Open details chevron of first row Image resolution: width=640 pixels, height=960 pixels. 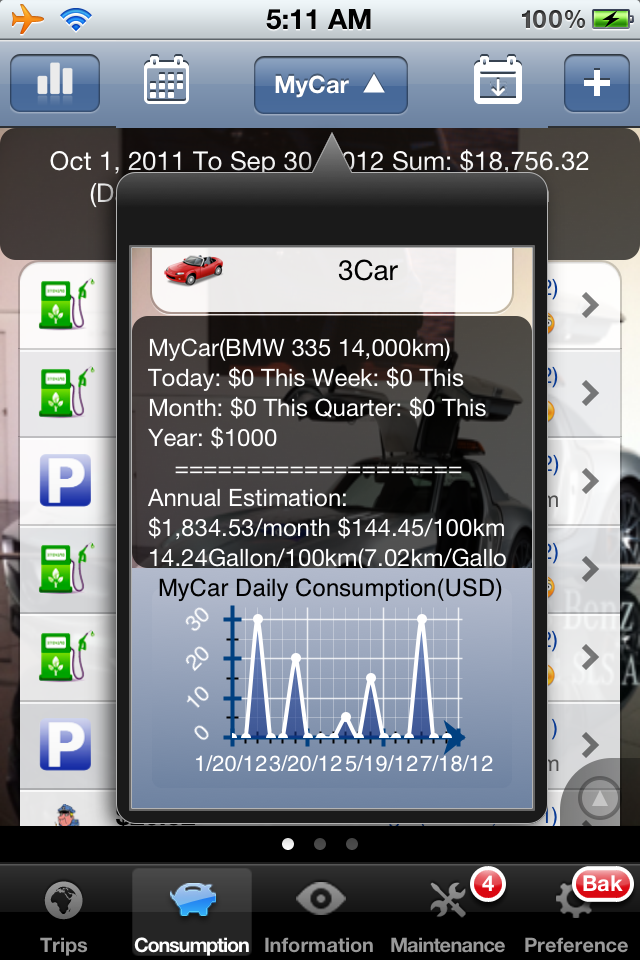pyautogui.click(x=590, y=305)
